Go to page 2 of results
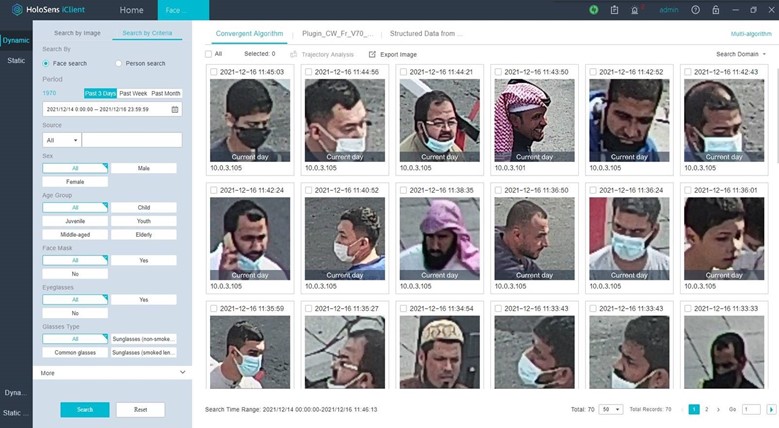Viewport: 779px width, 428px height. (706, 410)
